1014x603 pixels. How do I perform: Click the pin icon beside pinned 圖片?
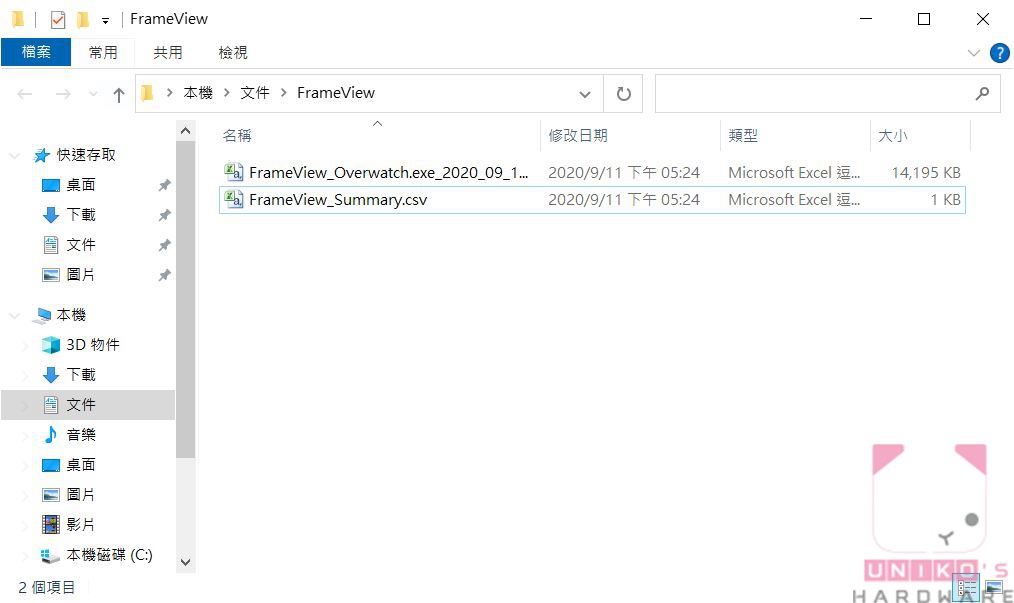(164, 276)
